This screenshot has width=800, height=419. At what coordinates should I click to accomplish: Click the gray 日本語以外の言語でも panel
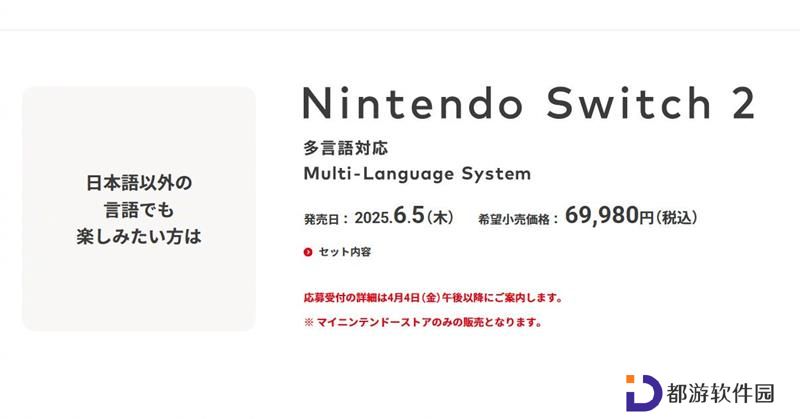point(139,209)
